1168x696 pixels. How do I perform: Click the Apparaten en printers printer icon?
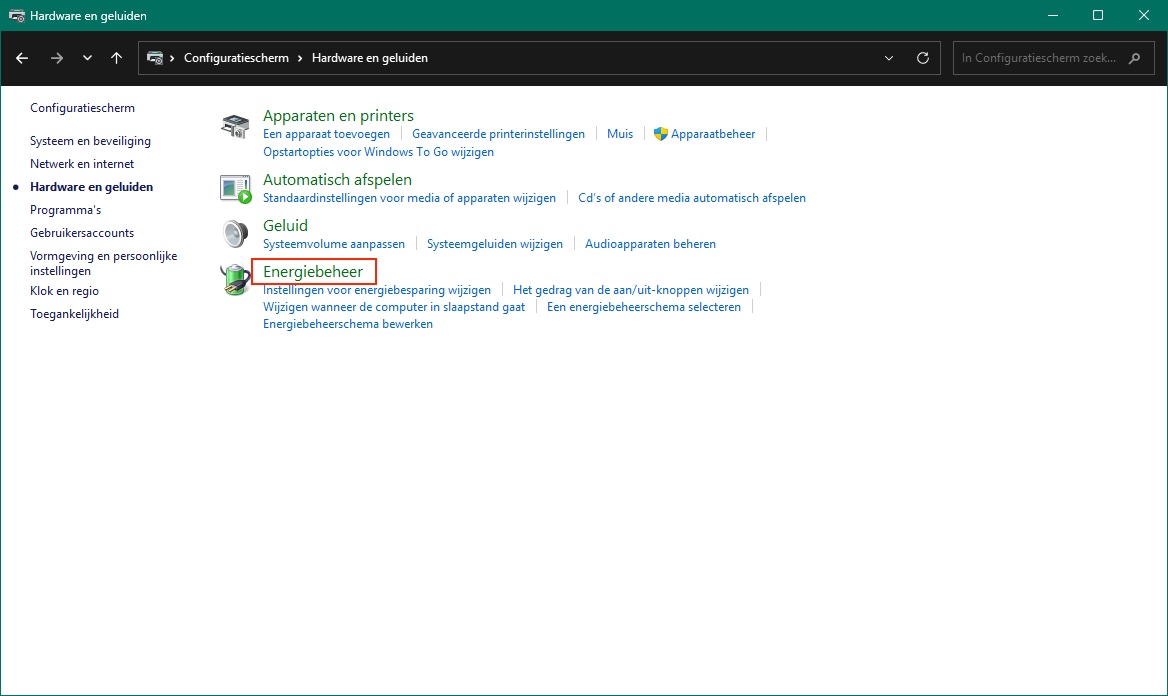coord(235,126)
